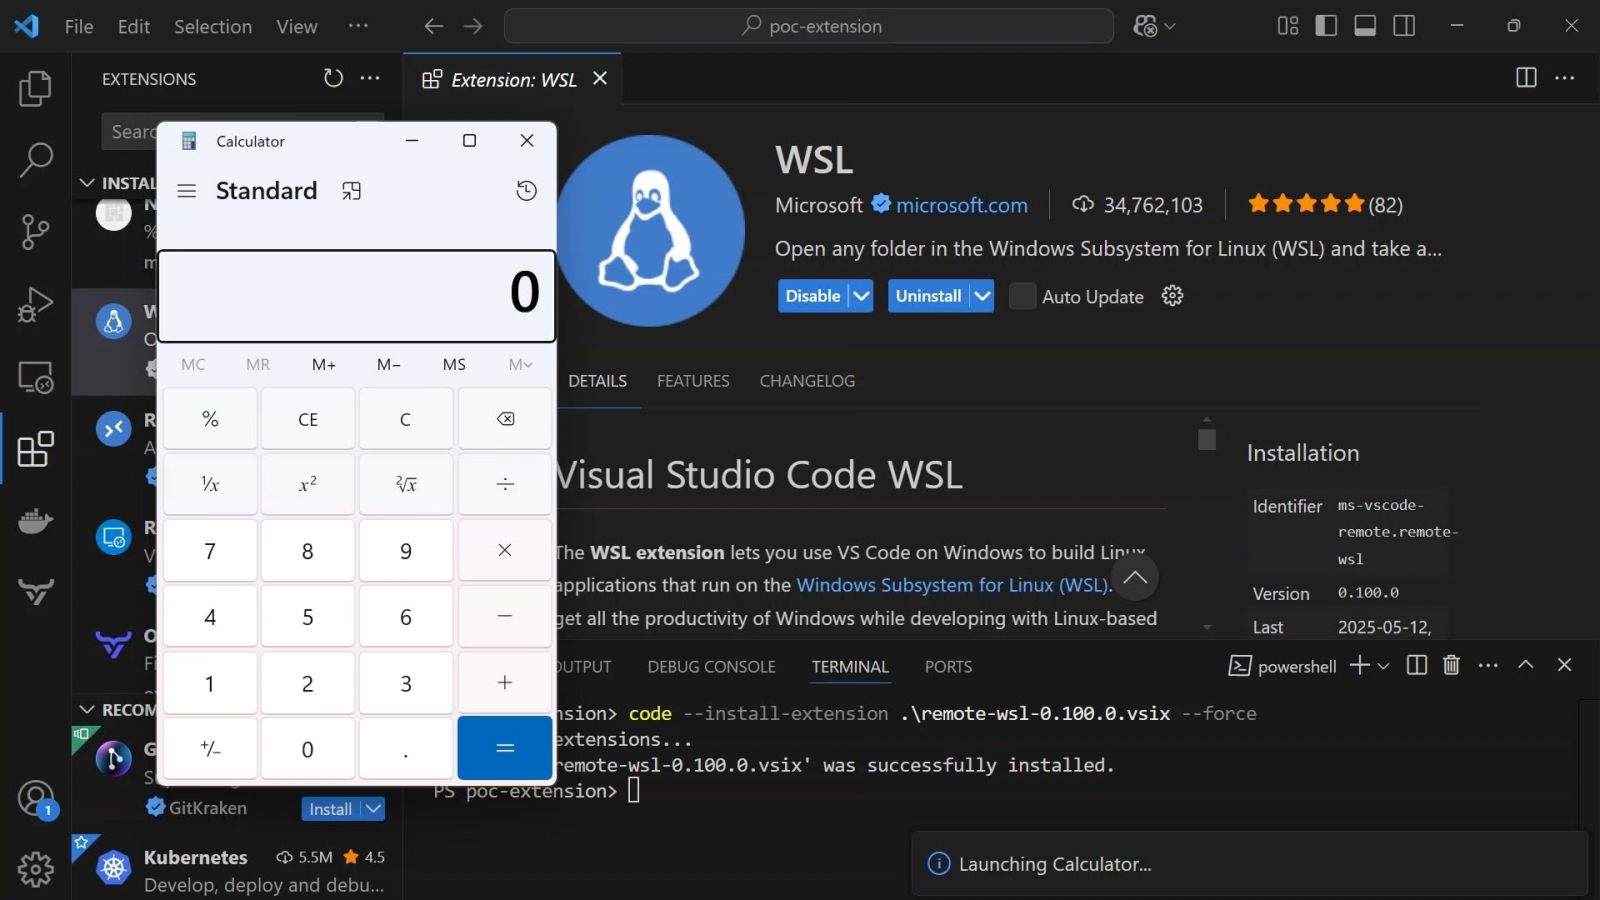Screen dimensions: 1600x900
Task: Open Manage gear in activity bar
Action: coord(35,869)
